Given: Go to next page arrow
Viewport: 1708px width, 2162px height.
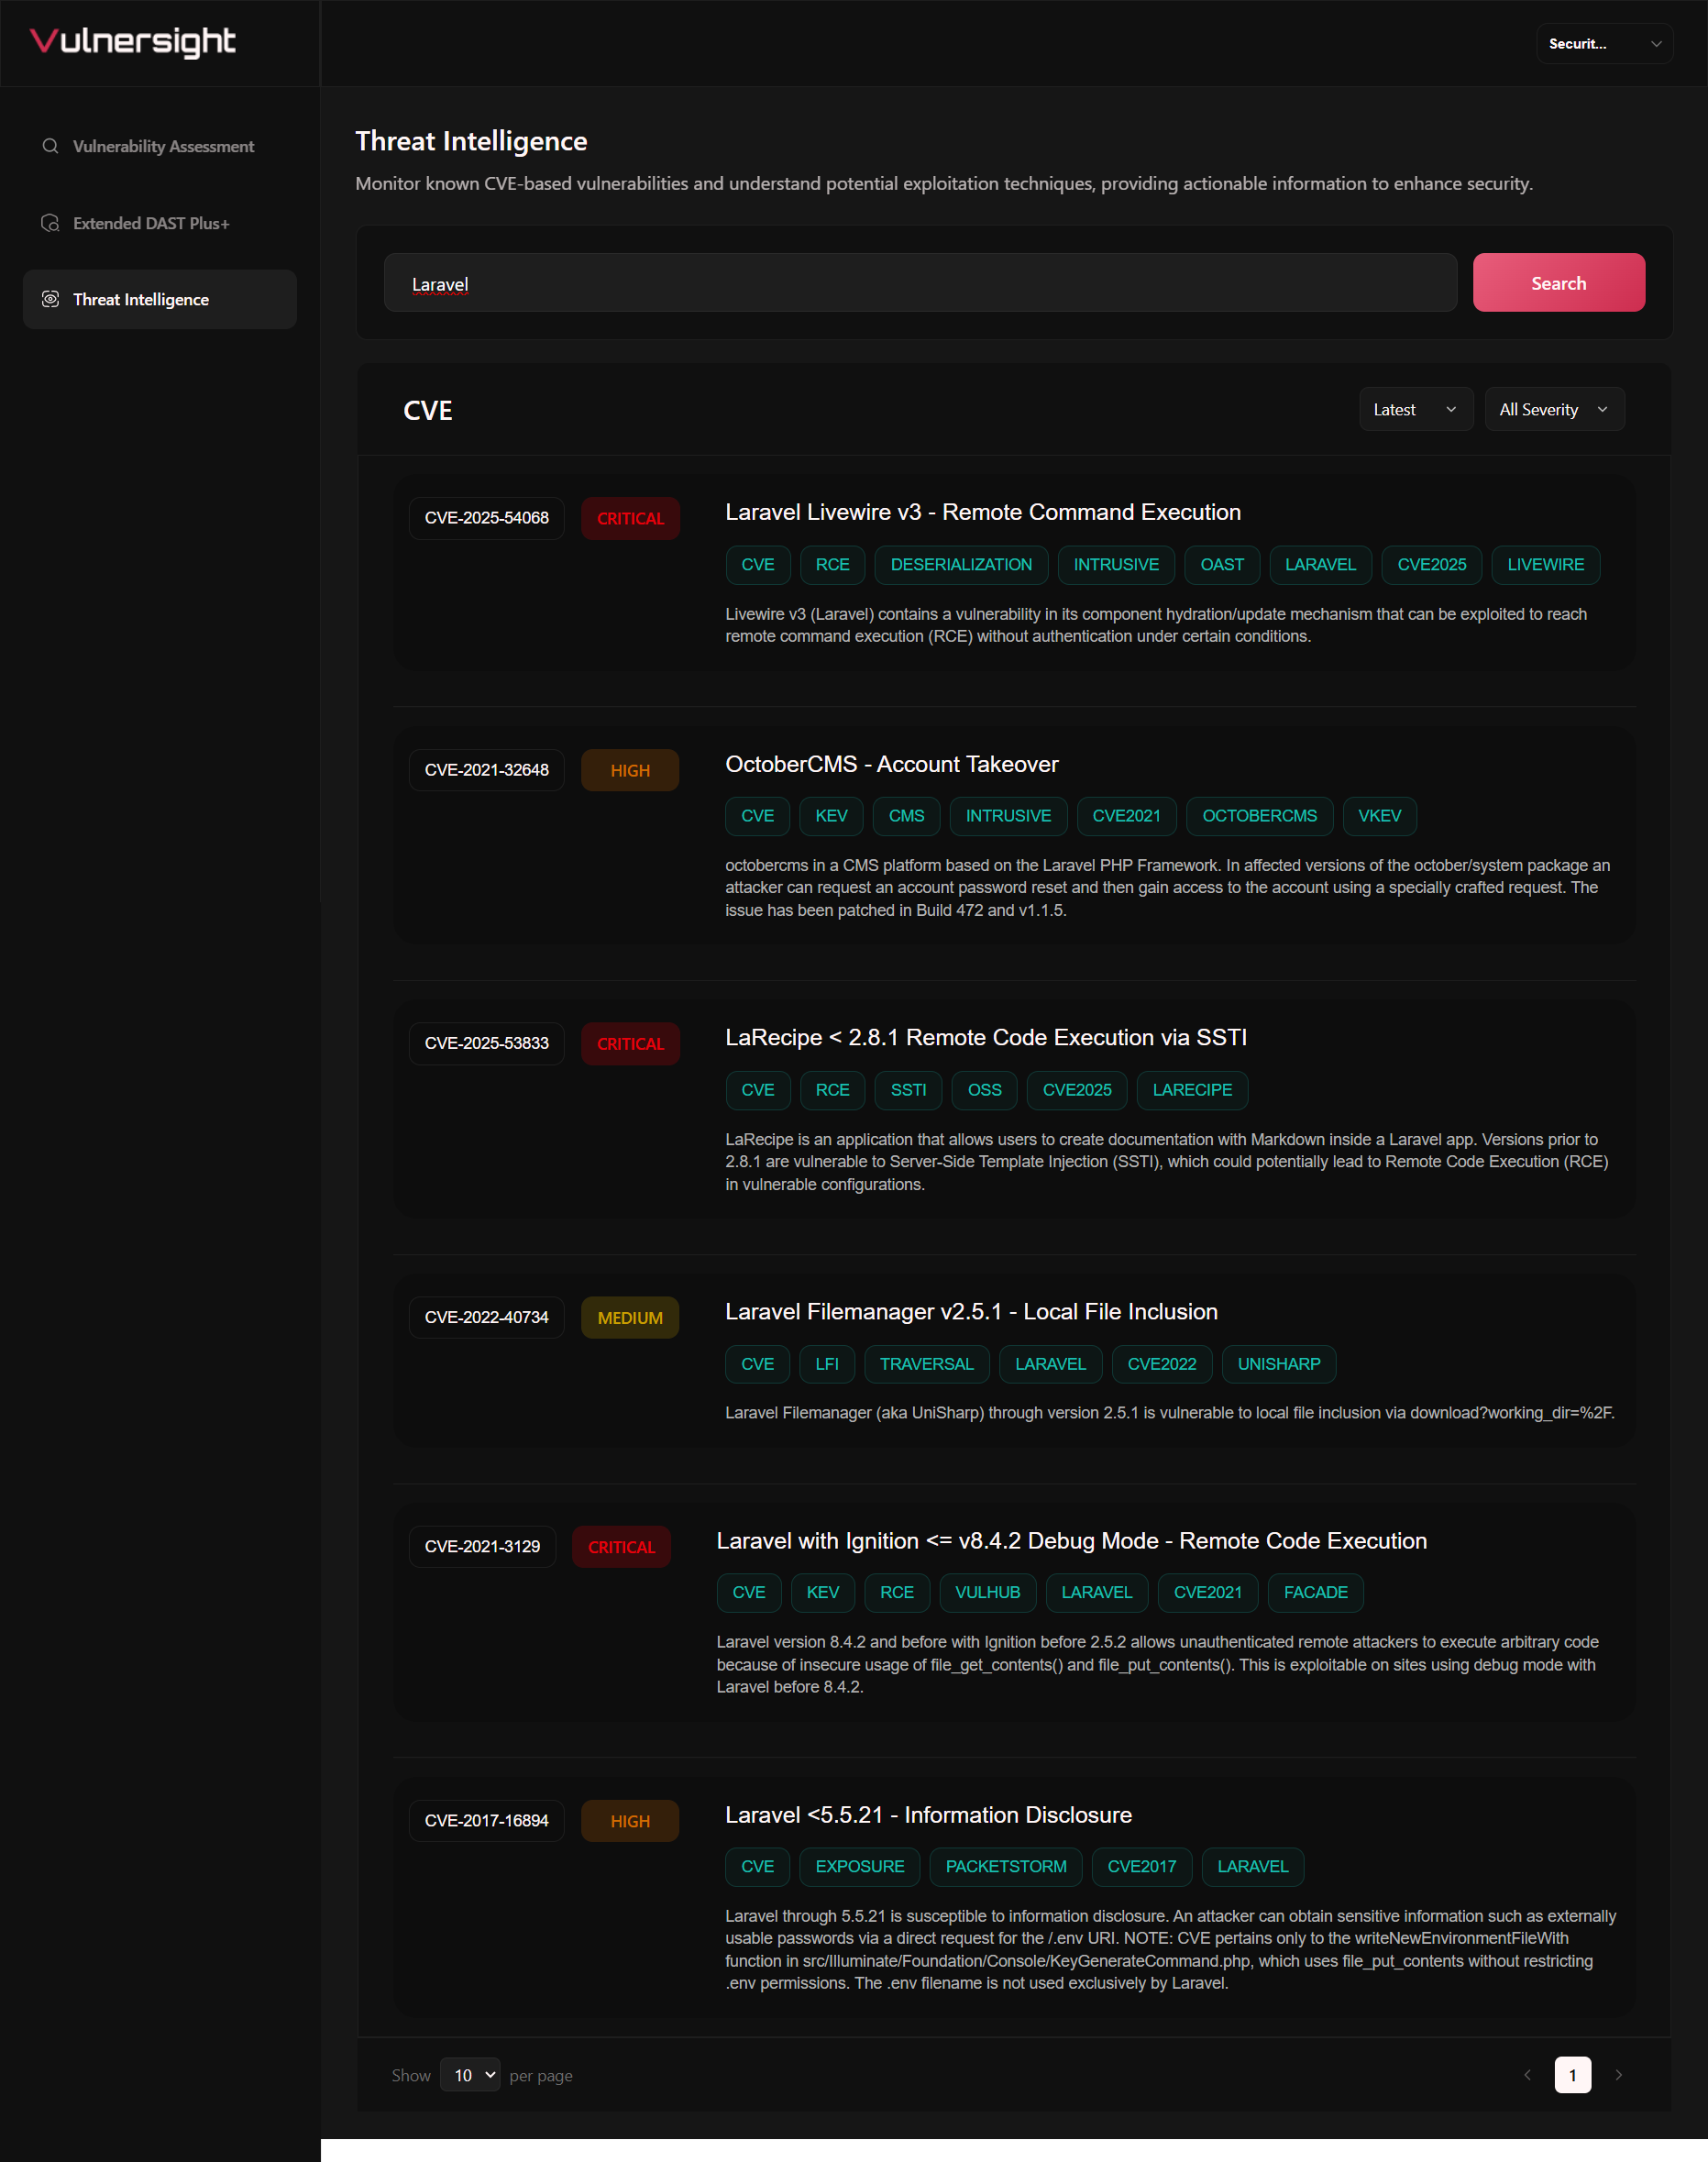Looking at the screenshot, I should pyautogui.click(x=1619, y=2075).
